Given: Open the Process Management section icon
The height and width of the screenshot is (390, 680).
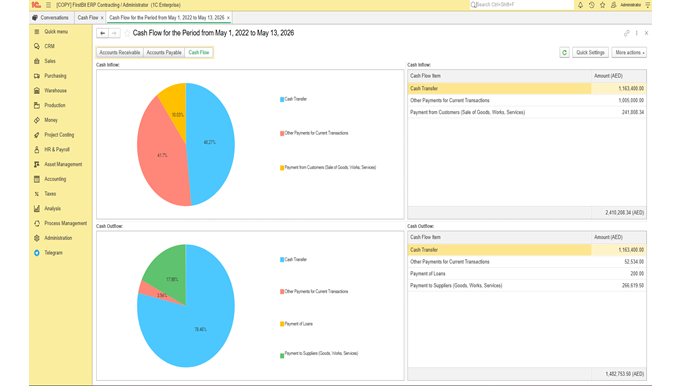Looking at the screenshot, I should [x=37, y=223].
